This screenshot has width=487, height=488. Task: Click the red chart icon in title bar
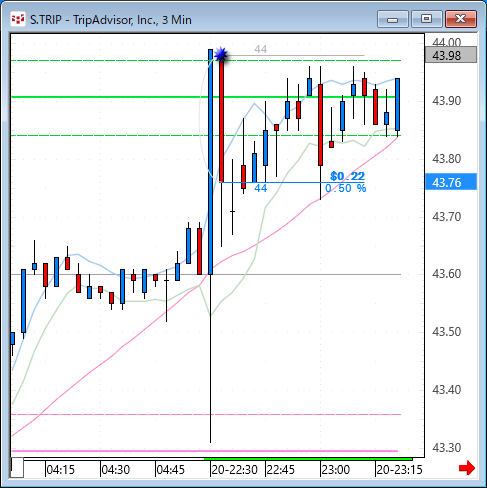tap(17, 19)
